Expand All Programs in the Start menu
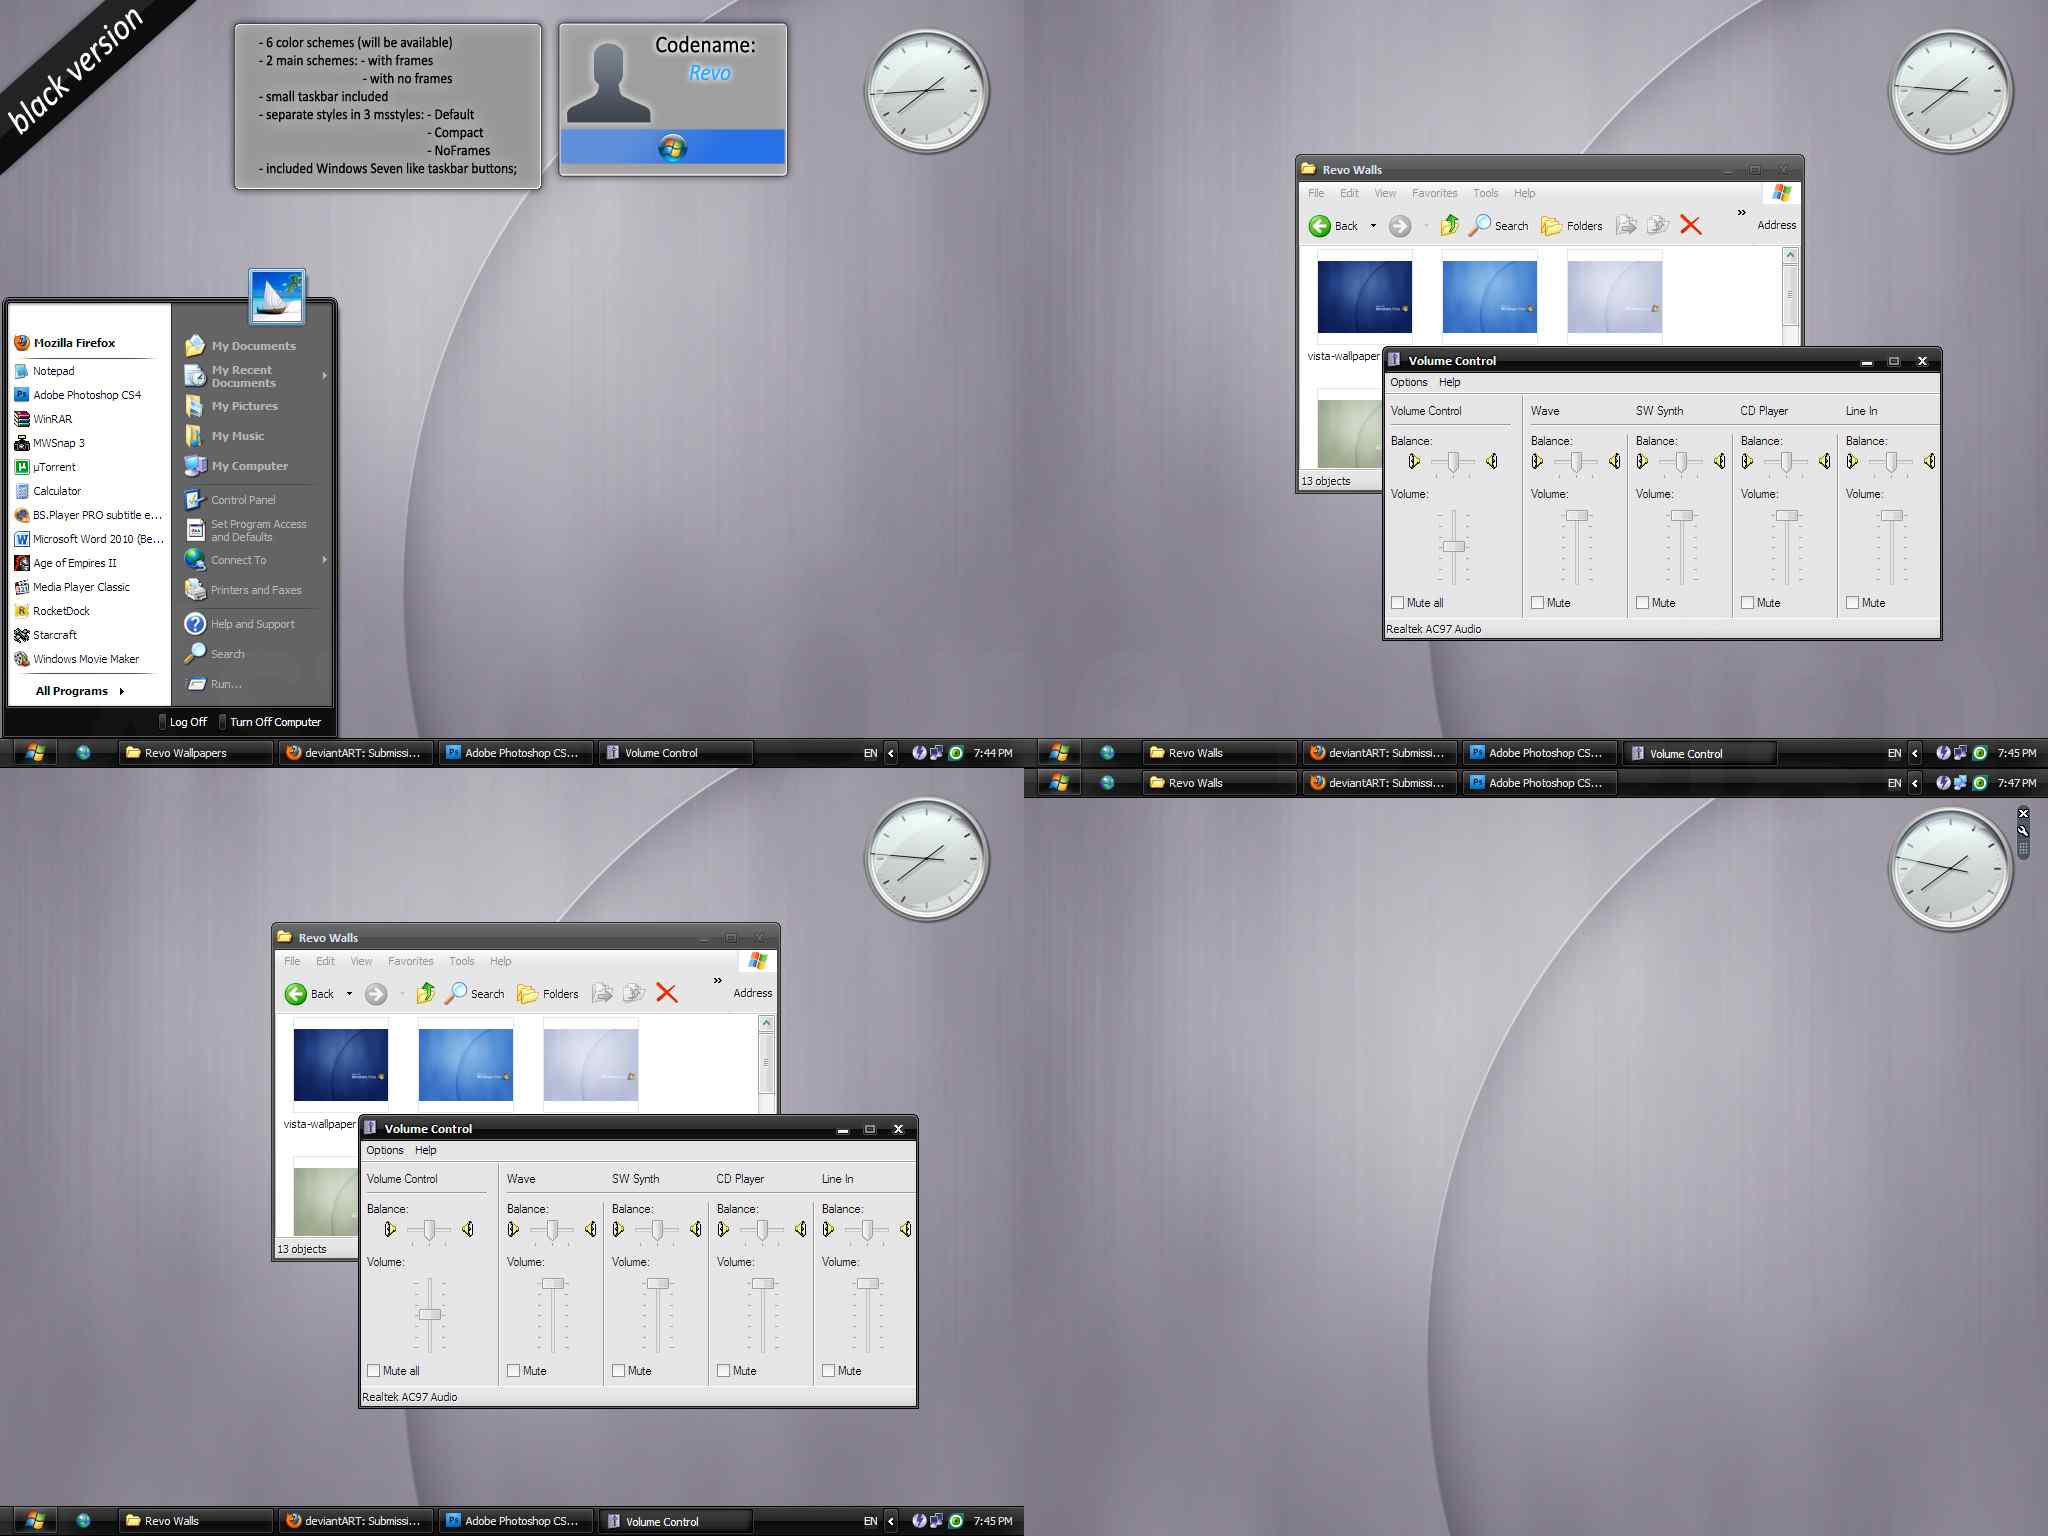Image resolution: width=2048 pixels, height=1536 pixels. [x=80, y=691]
